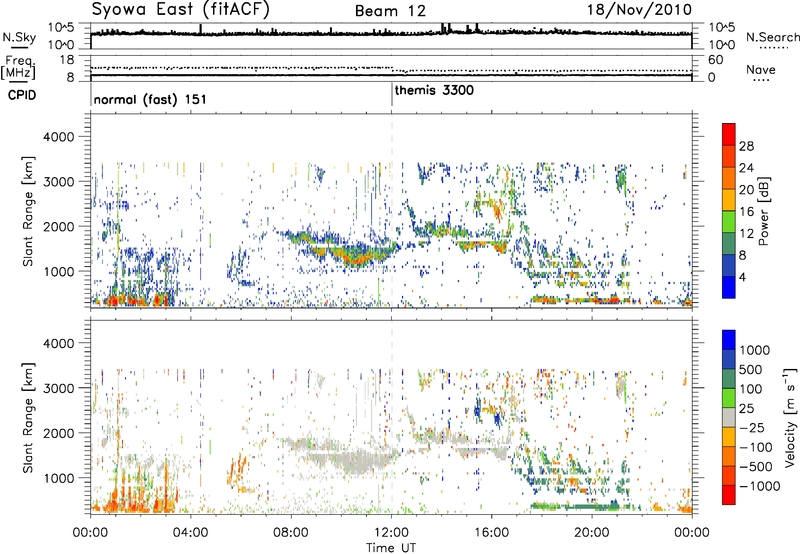Click the velocity panel 'Slant Range [km]' label

28,417
